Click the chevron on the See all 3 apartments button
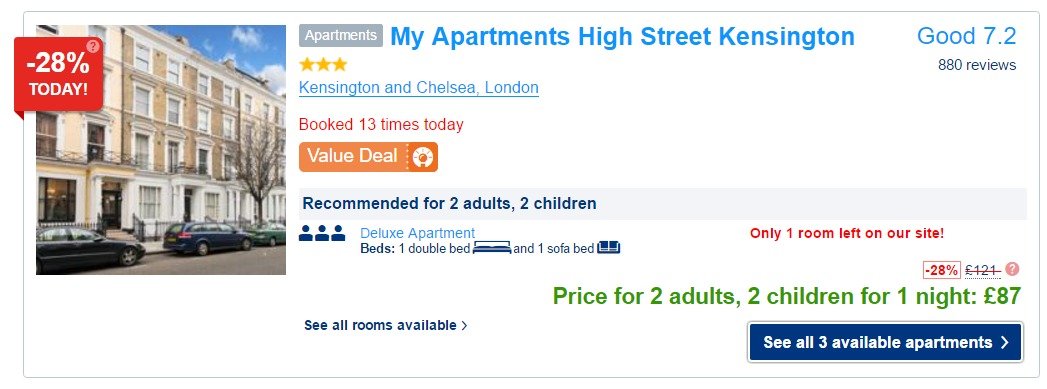The width and height of the screenshot is (1047, 389). click(1005, 343)
